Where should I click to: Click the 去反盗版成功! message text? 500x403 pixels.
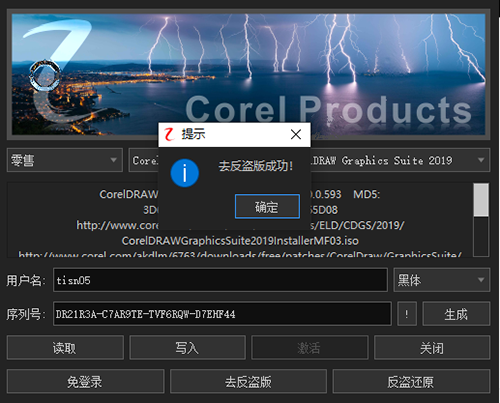point(256,166)
